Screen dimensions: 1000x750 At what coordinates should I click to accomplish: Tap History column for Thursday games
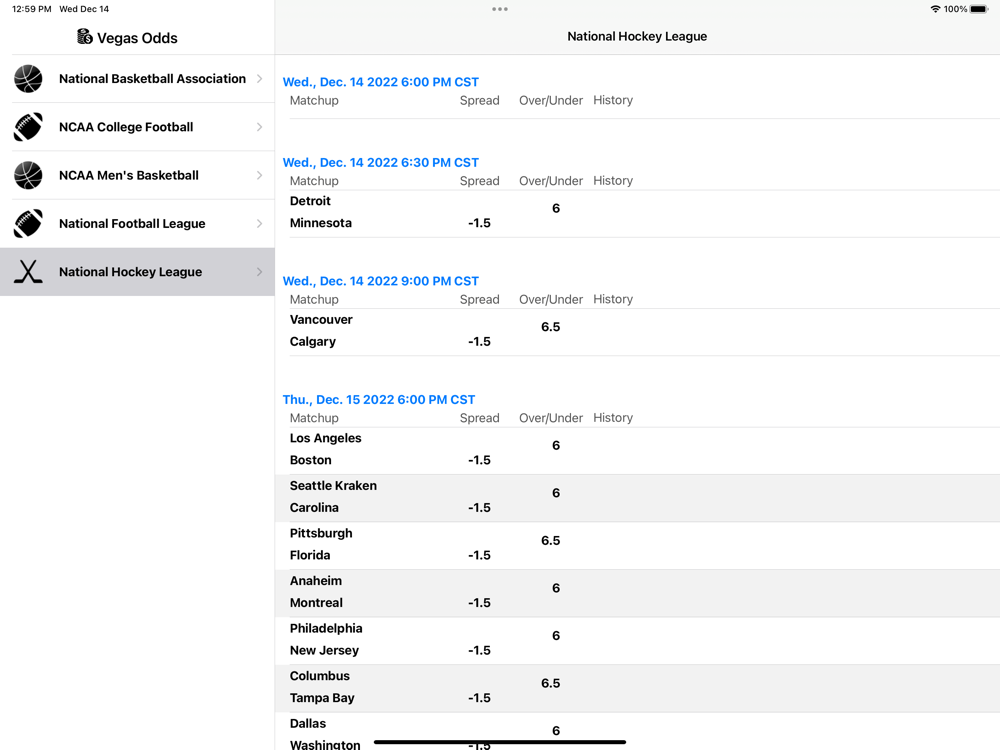point(613,418)
